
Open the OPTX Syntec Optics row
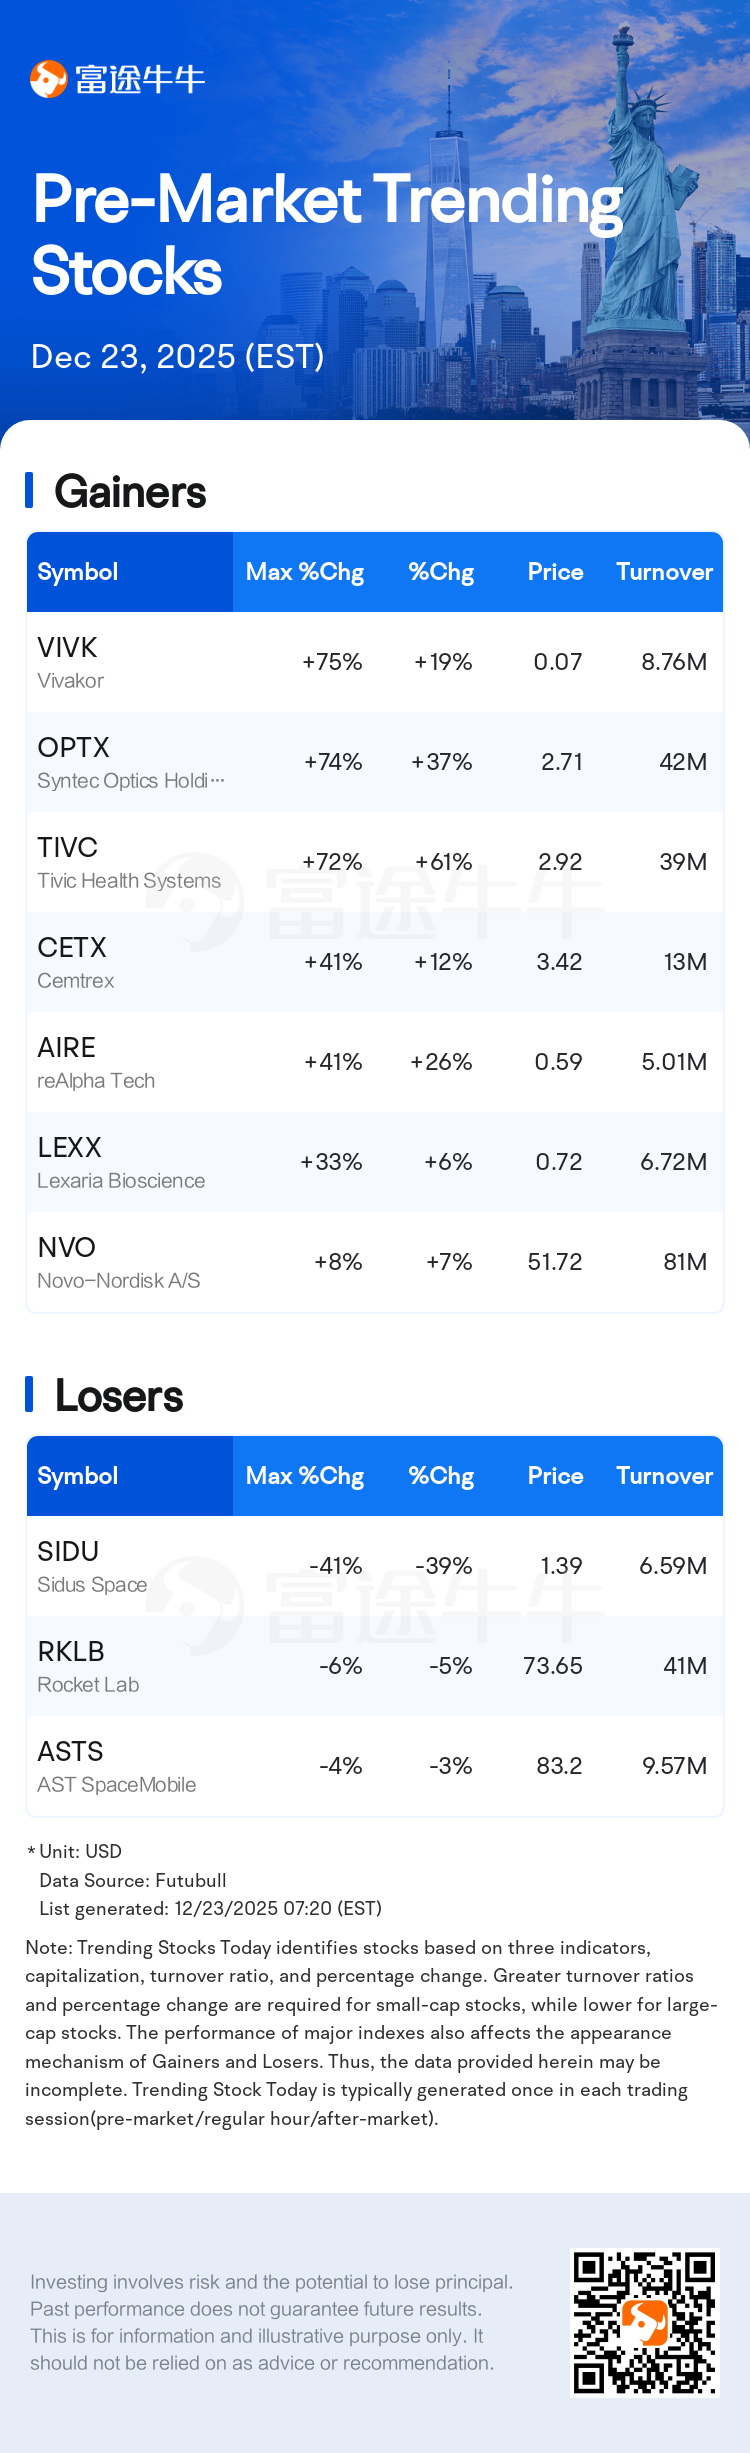pos(374,762)
